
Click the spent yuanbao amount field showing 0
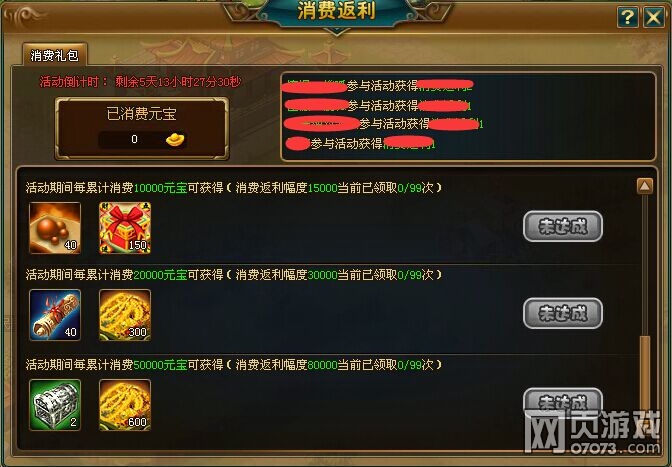142,139
